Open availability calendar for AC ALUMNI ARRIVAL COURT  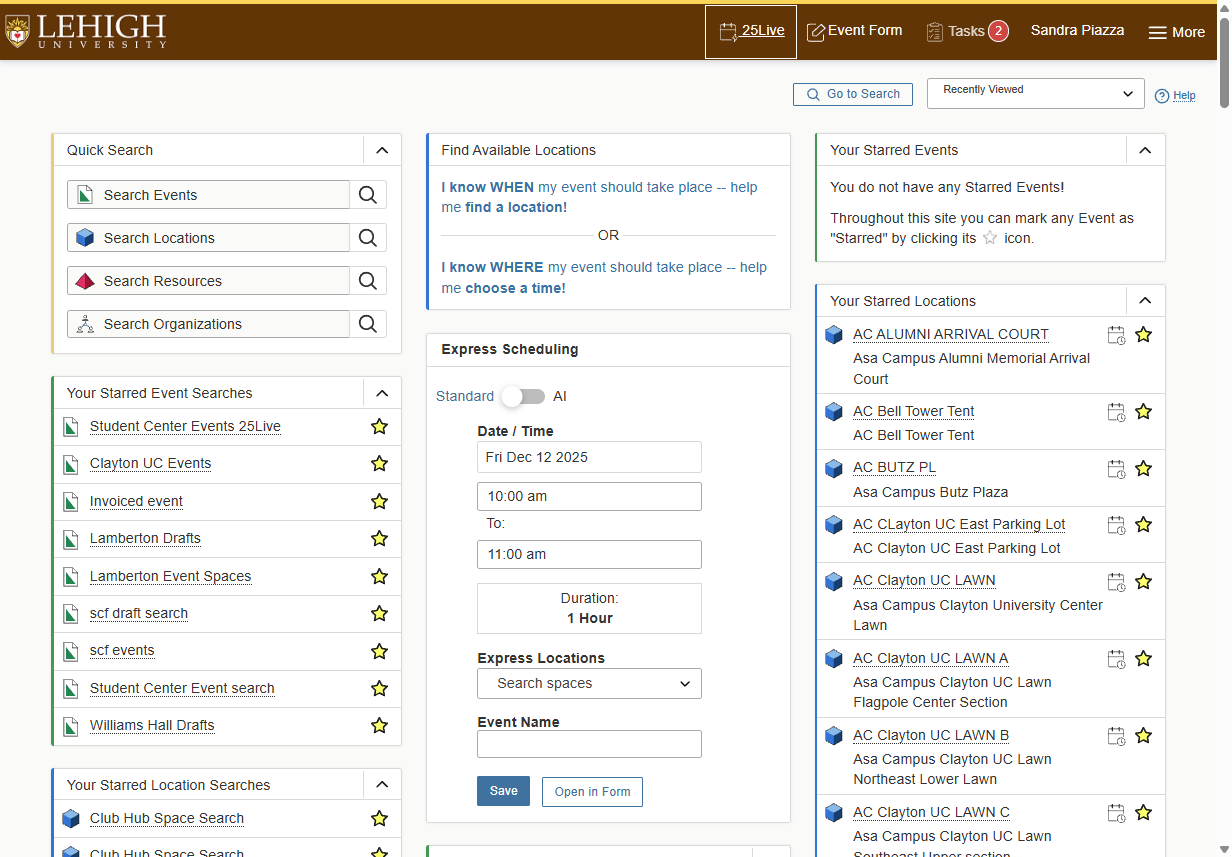1116,335
